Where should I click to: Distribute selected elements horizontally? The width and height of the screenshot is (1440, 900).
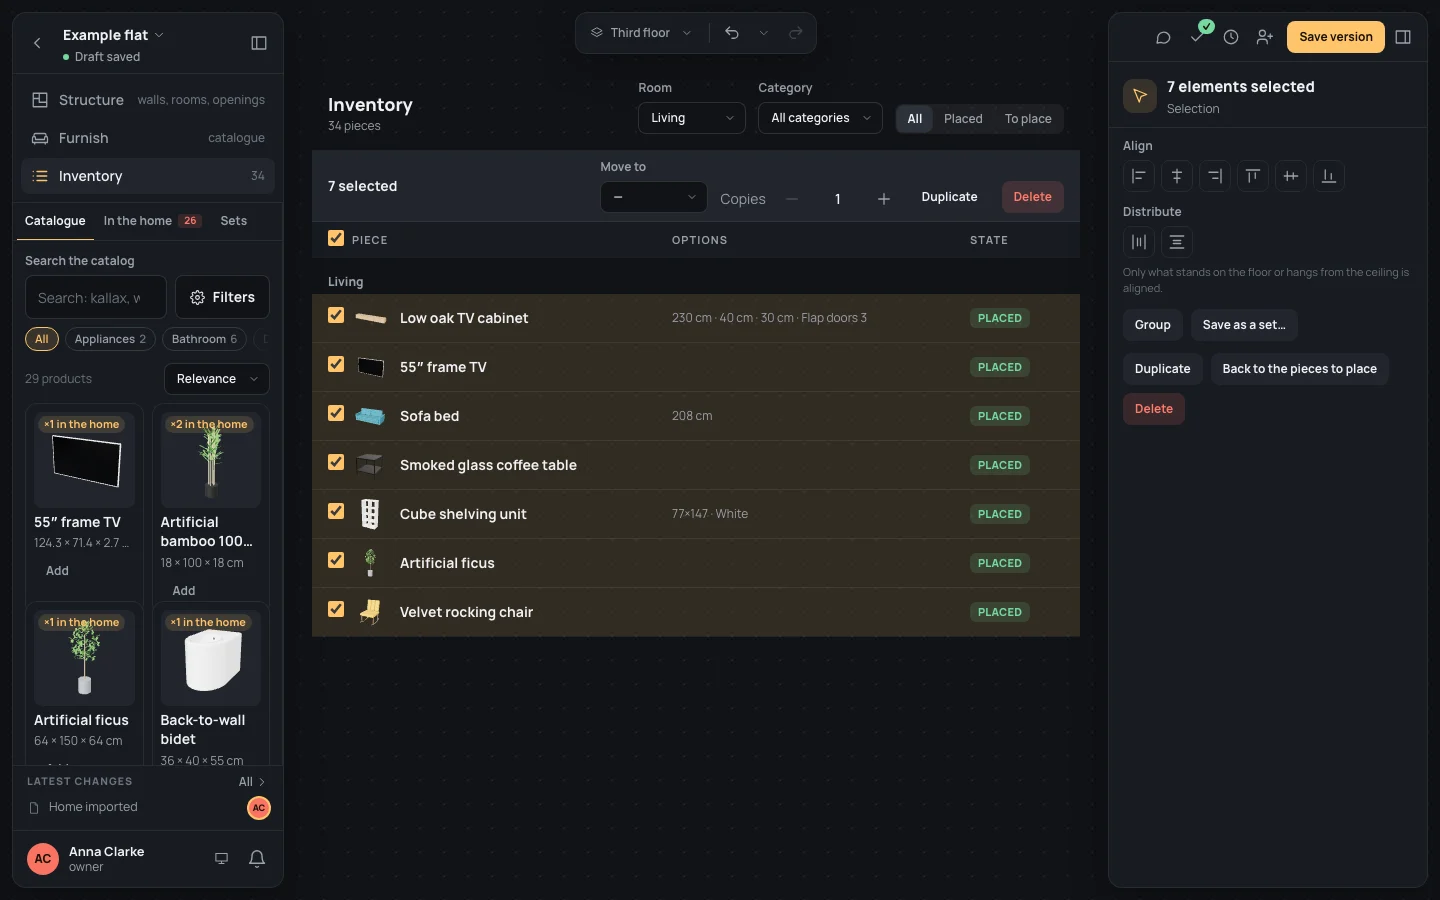click(x=1139, y=242)
